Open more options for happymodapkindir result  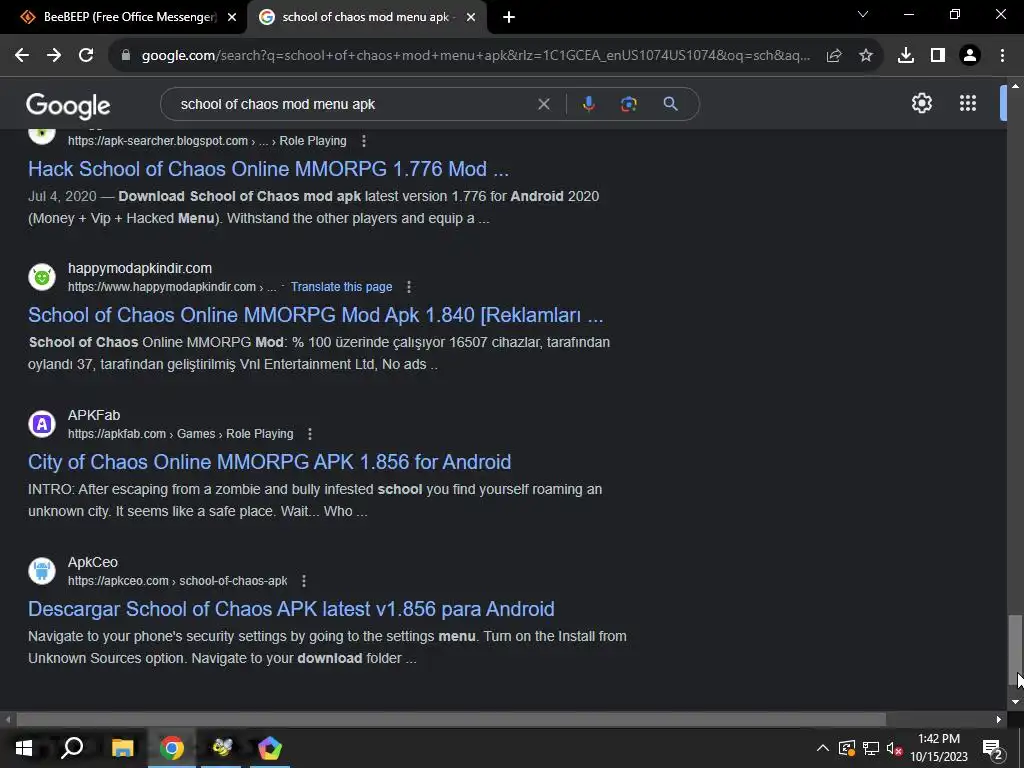[x=409, y=287]
